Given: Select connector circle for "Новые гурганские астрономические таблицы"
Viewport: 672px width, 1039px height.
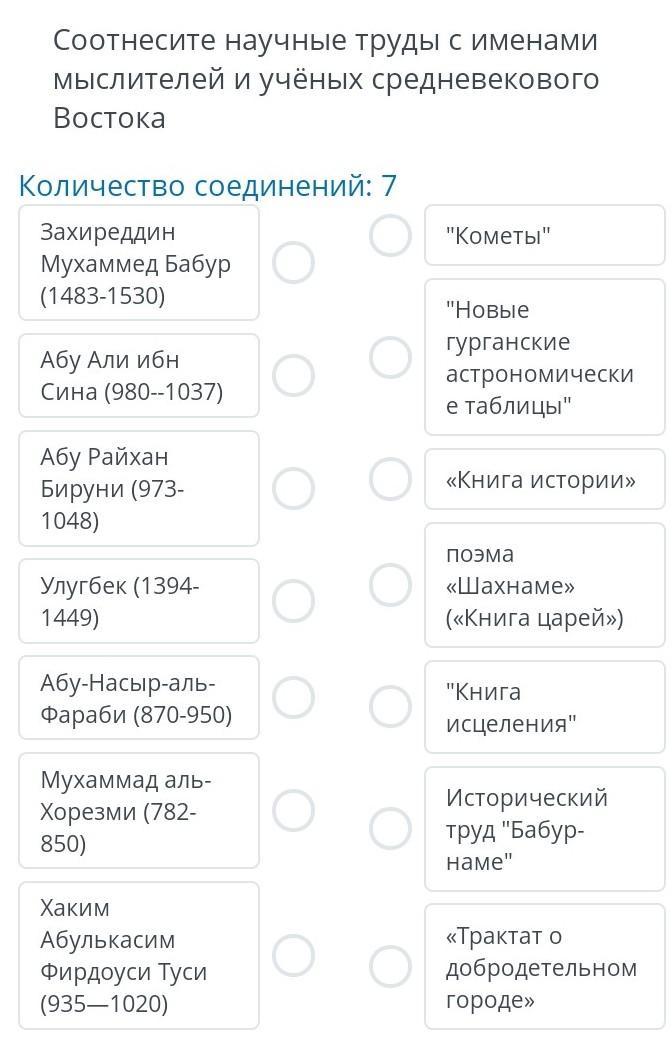Looking at the screenshot, I should tap(390, 357).
